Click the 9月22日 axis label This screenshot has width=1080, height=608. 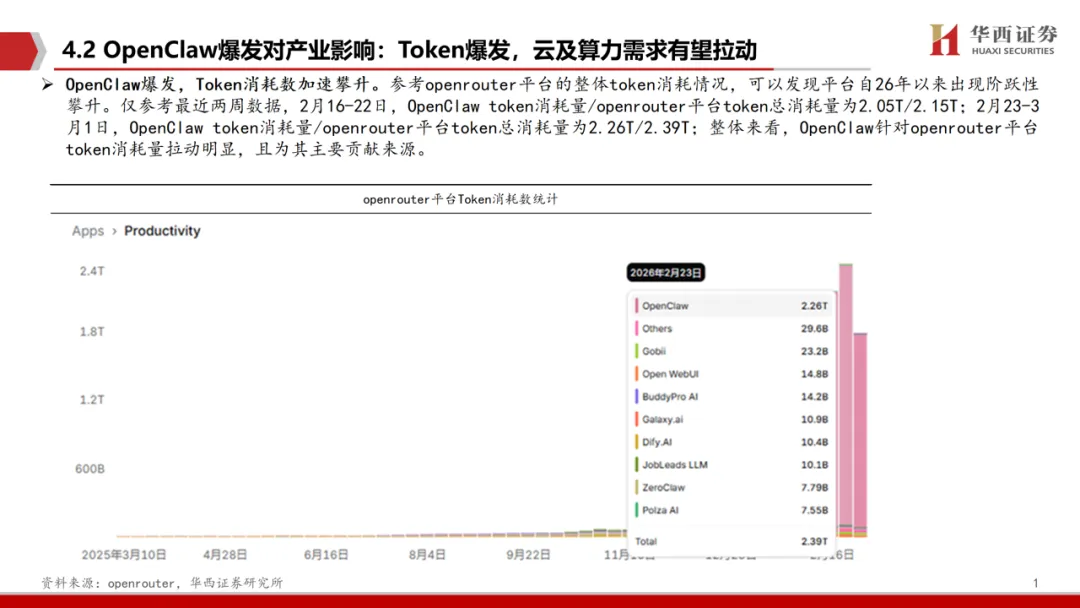click(528, 554)
